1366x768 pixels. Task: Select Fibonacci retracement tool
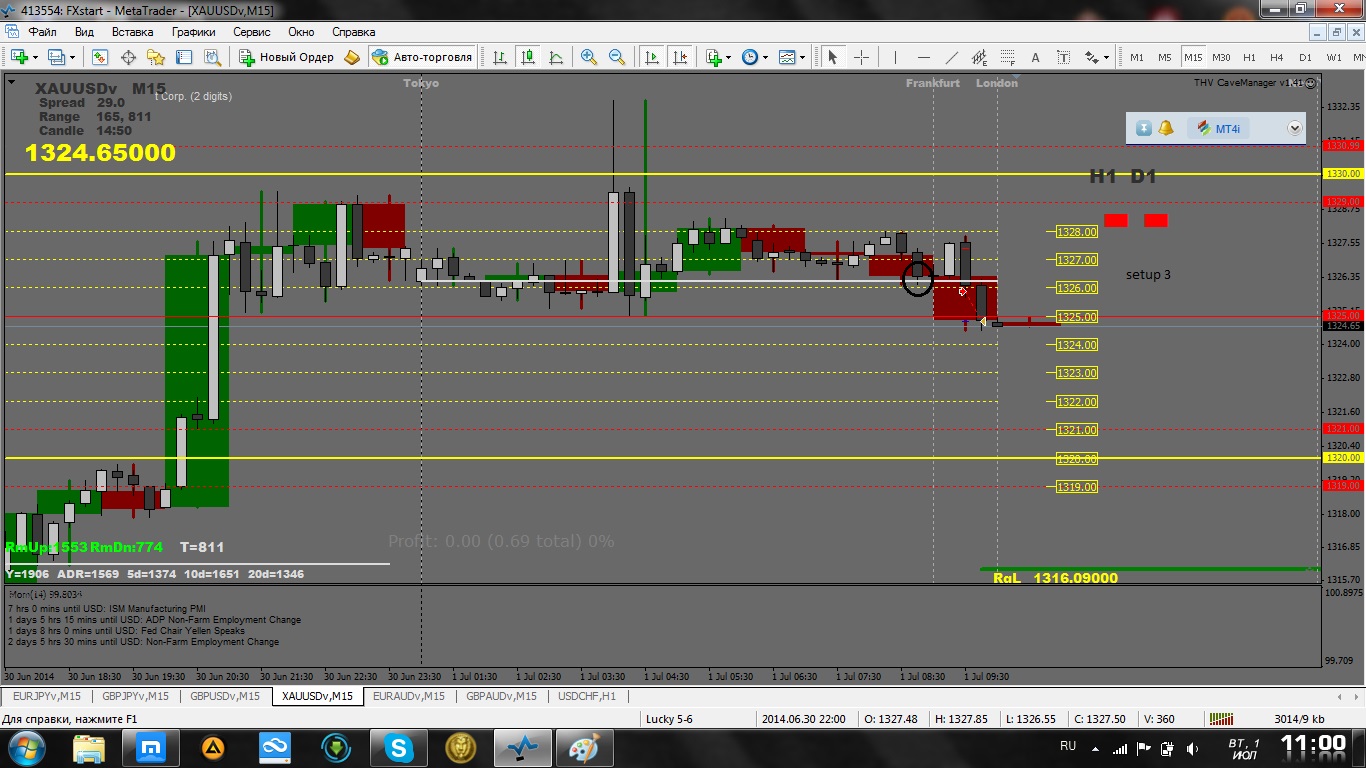coord(1007,57)
